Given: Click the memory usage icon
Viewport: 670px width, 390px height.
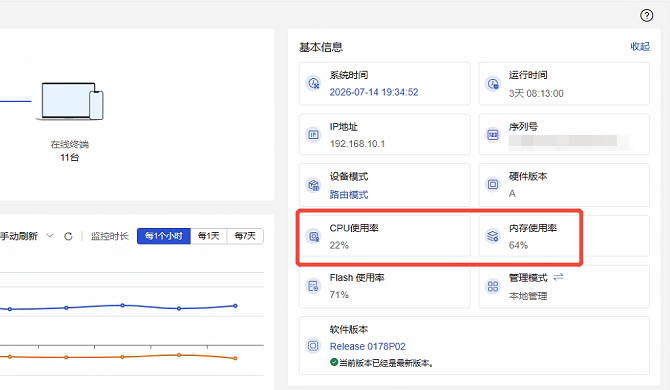Looking at the screenshot, I should (493, 236).
